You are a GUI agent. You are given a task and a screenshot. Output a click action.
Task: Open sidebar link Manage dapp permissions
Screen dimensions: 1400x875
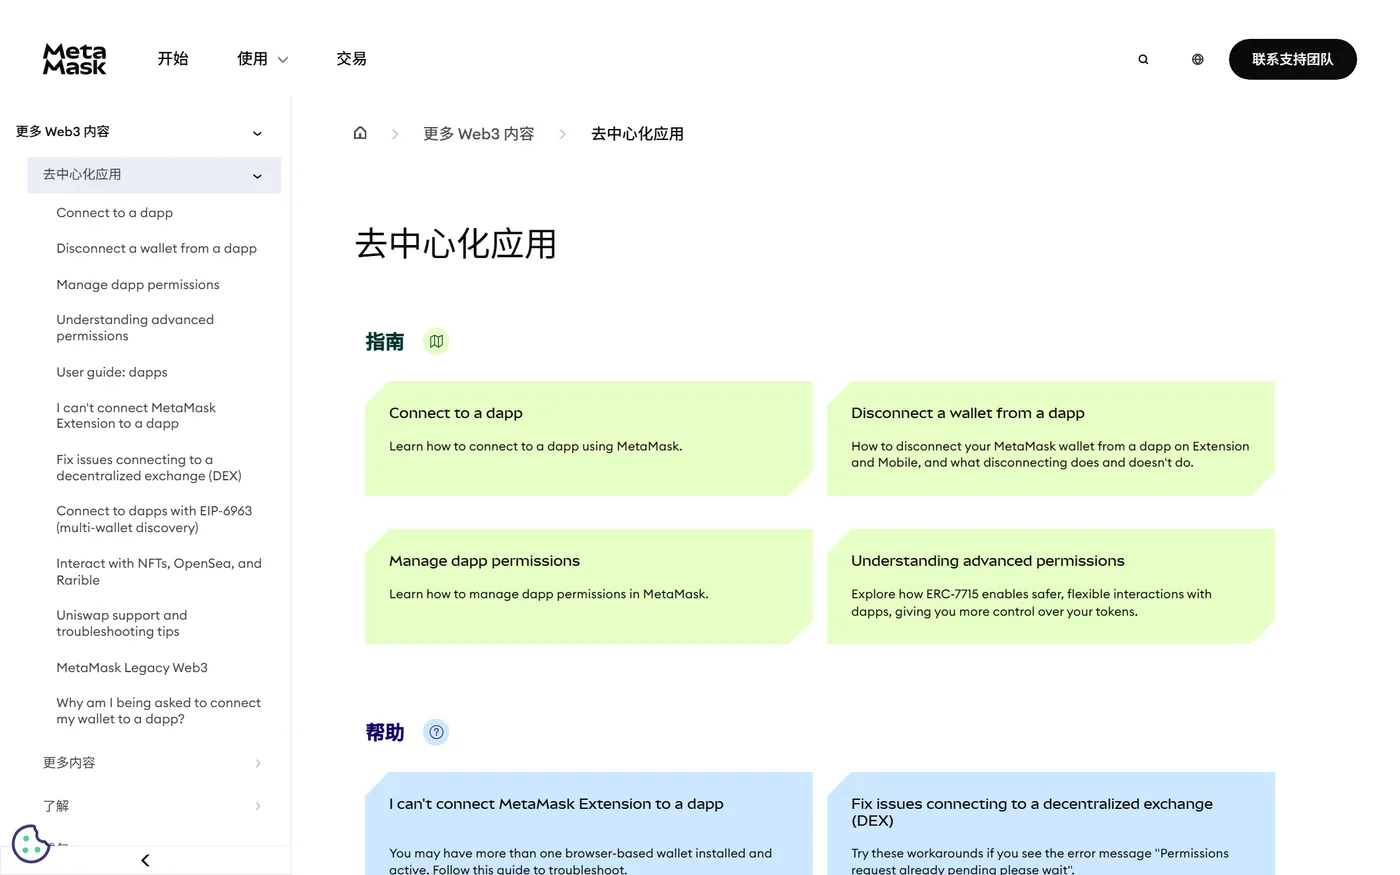138,285
